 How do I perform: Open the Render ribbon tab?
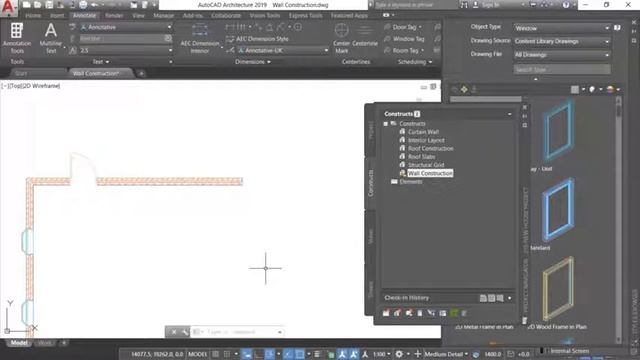click(114, 16)
